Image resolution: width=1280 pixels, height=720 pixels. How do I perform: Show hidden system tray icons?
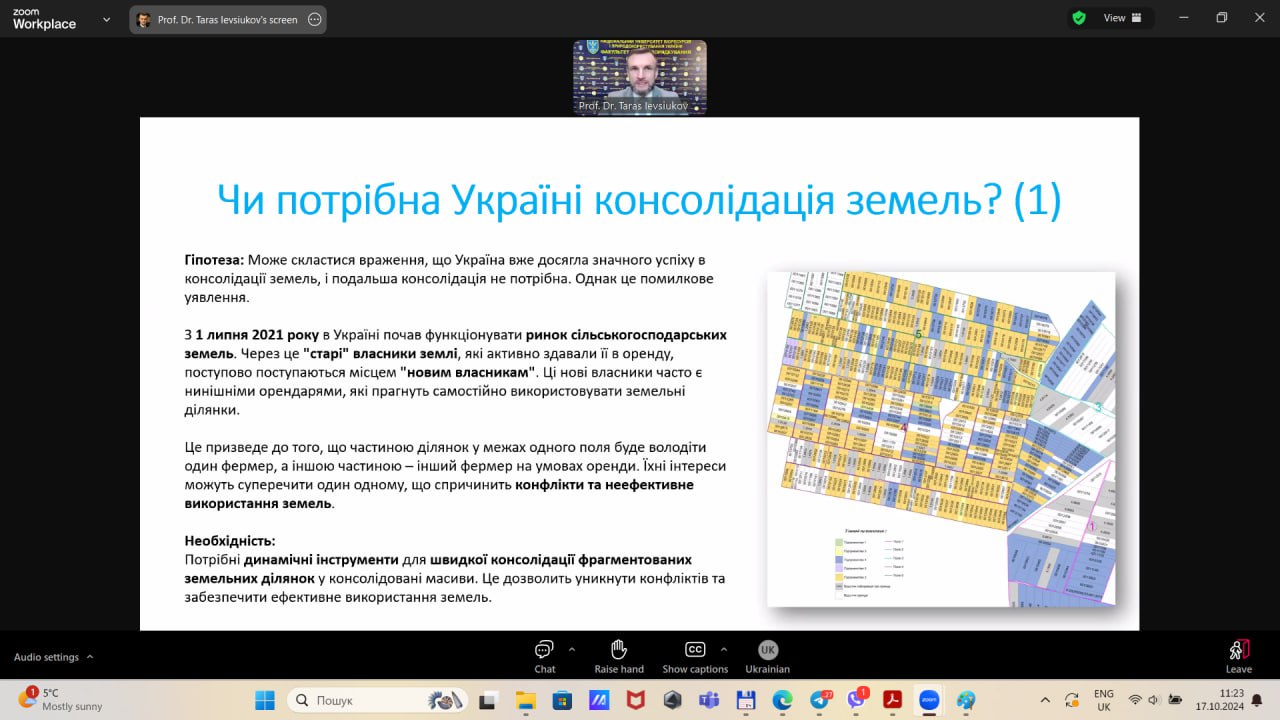(x=1046, y=700)
